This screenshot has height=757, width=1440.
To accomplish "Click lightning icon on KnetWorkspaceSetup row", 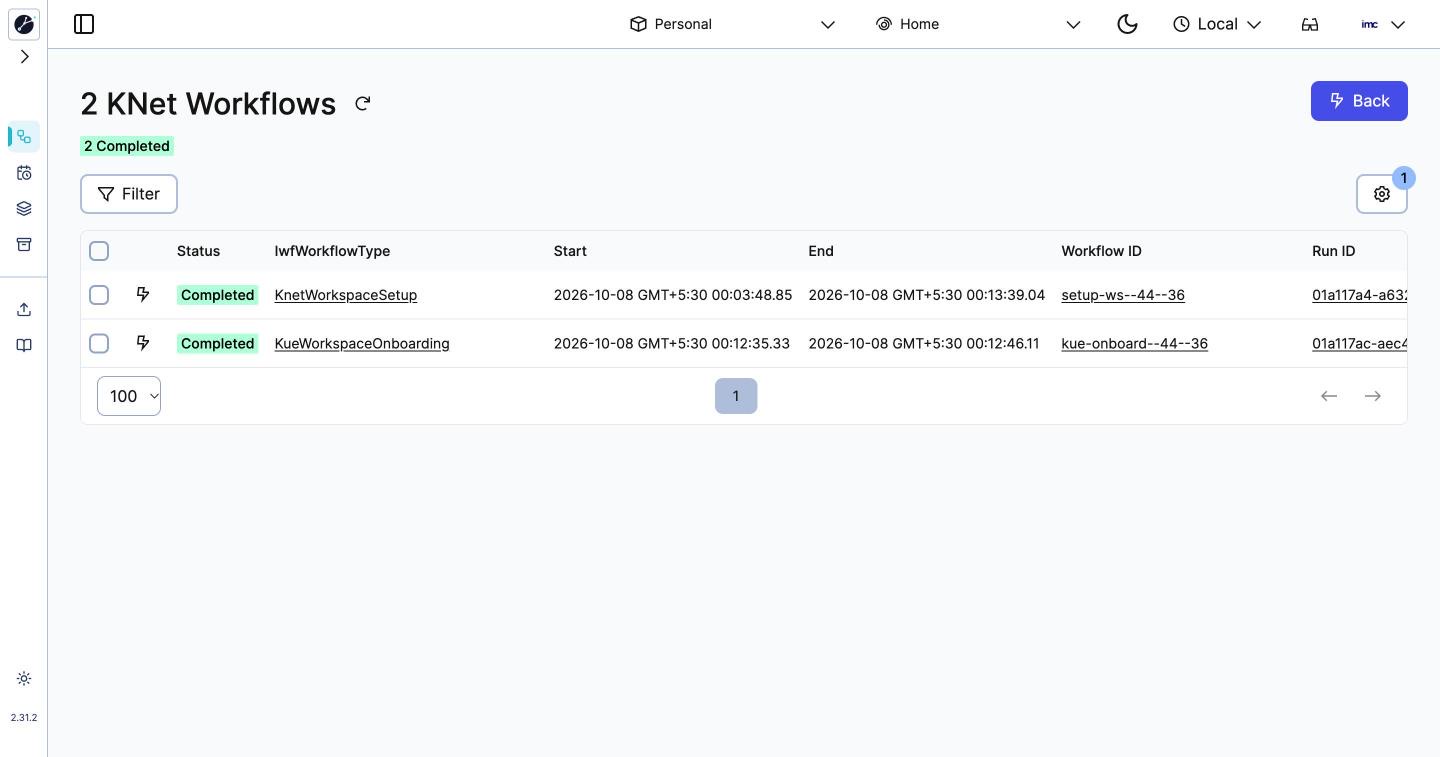I will [x=143, y=295].
